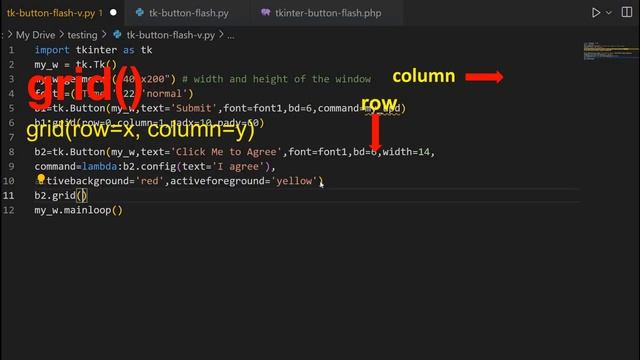
Task: Select testing folder in breadcrumb
Action: click(82, 35)
